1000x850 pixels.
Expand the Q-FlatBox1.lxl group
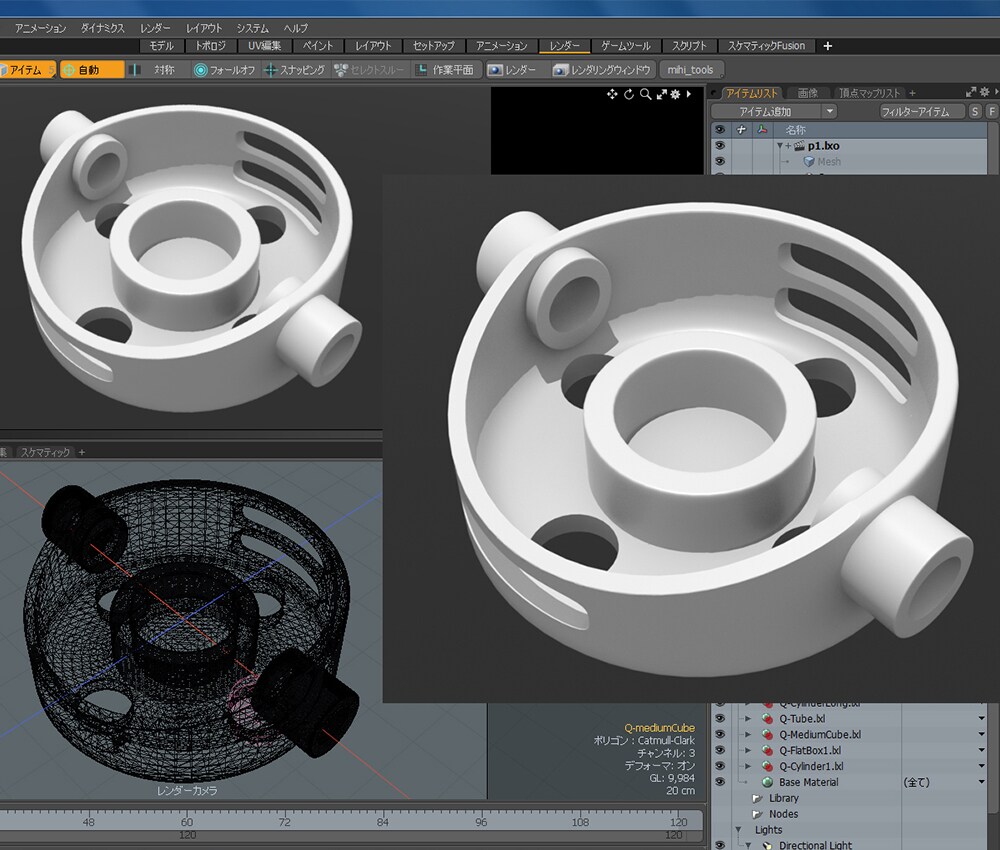coord(749,751)
